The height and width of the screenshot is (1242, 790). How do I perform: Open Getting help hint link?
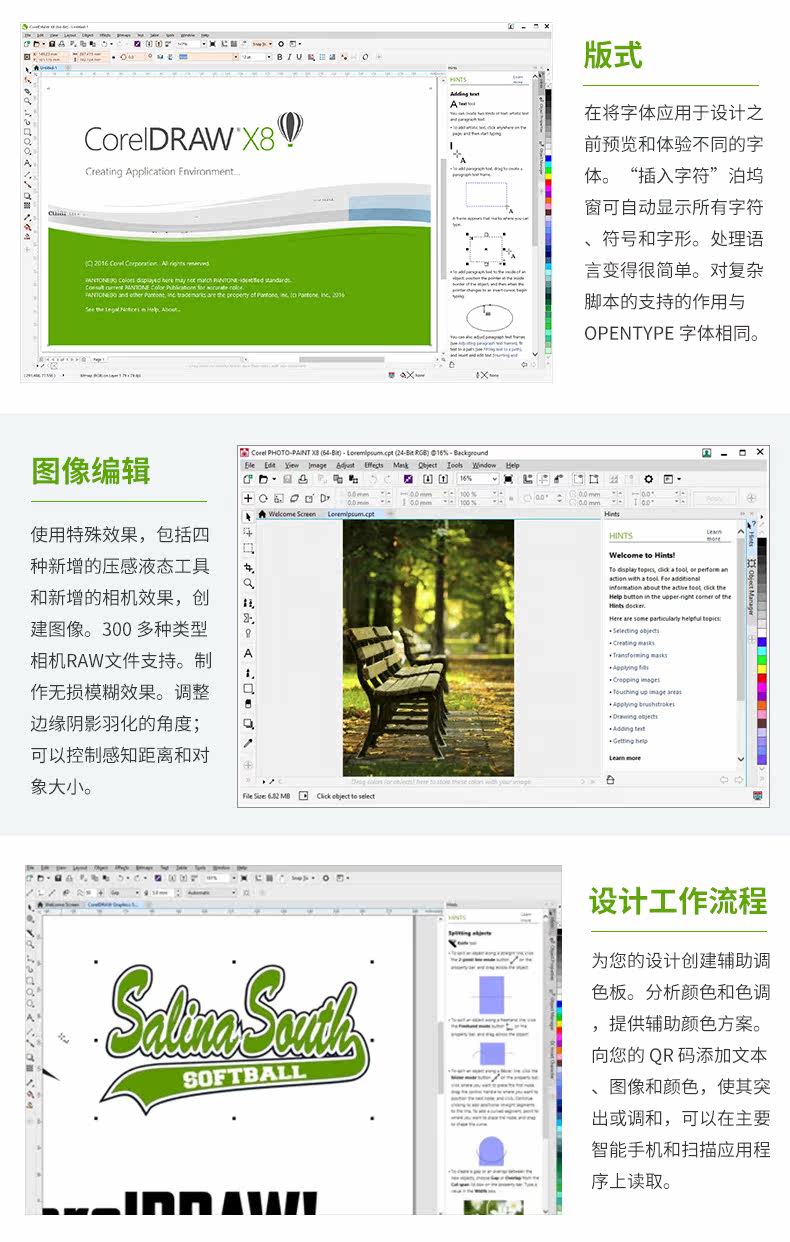coord(630,741)
